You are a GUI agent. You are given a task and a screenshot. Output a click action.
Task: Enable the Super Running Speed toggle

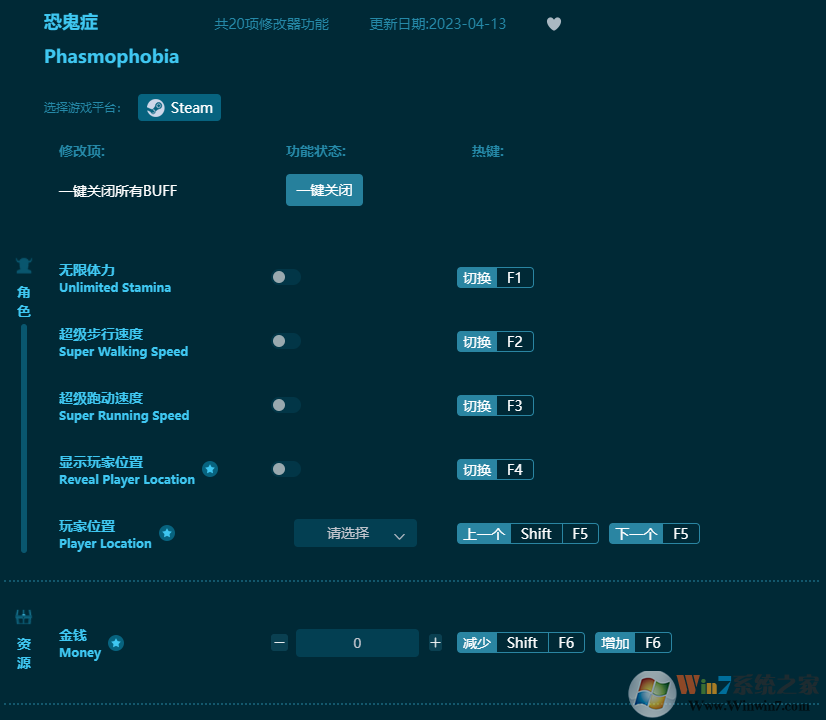click(x=286, y=405)
